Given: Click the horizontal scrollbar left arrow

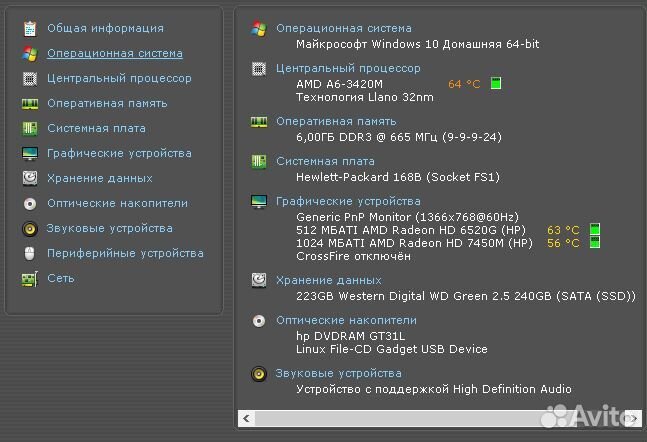Looking at the screenshot, I should [246, 418].
